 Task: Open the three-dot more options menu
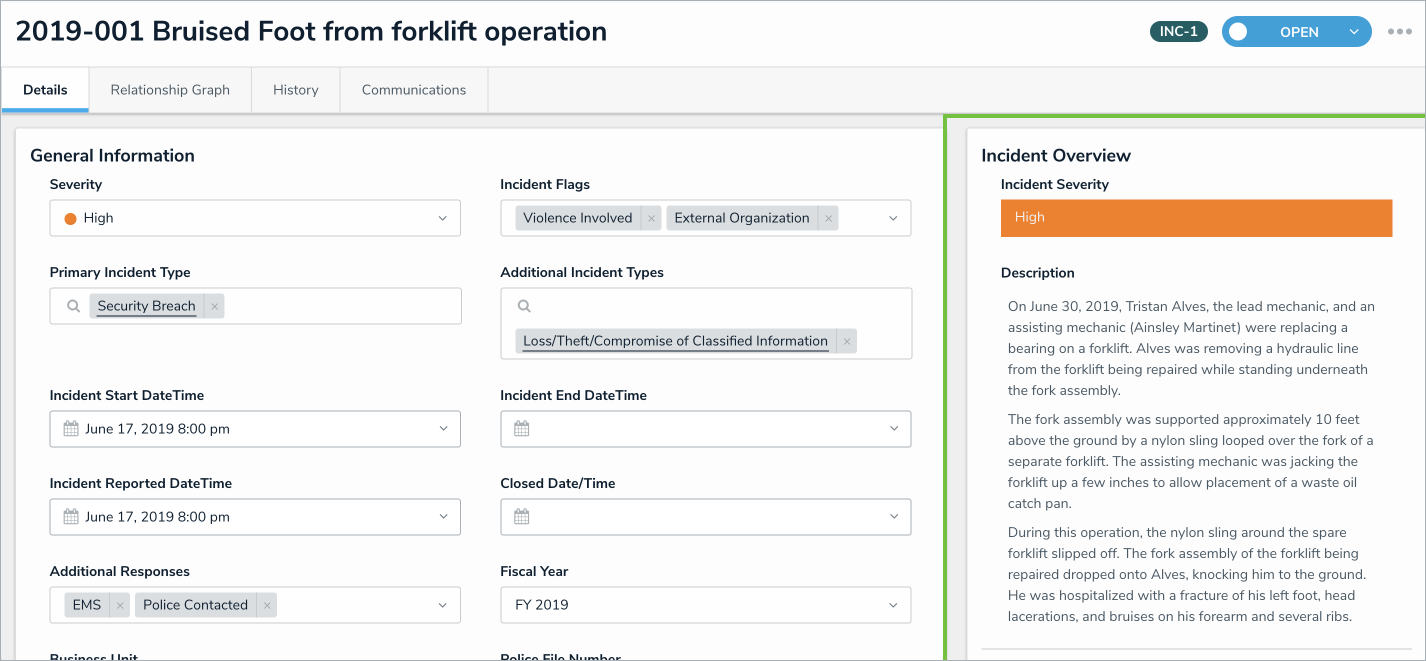pyautogui.click(x=1400, y=32)
